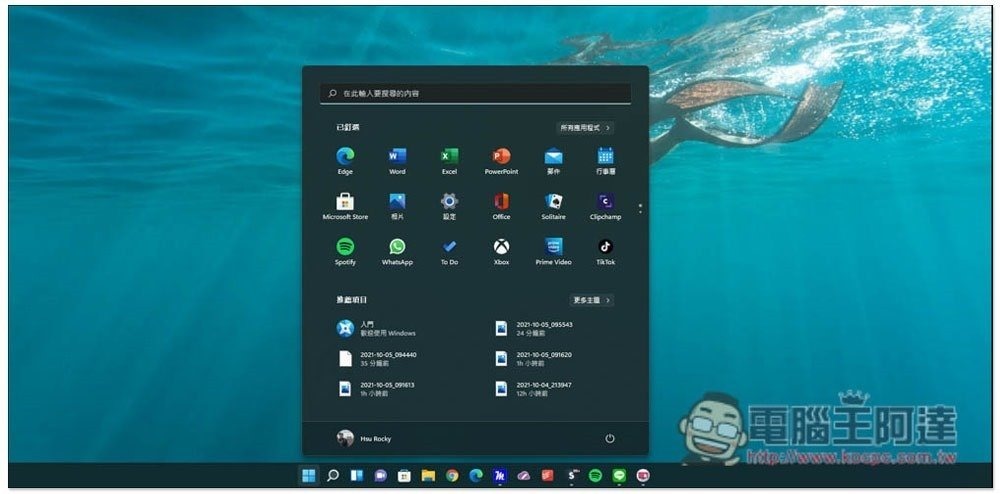Viewport: 1000px width, 494px height.
Task: Expand the all apps list (所有應用程式)
Action: (585, 128)
